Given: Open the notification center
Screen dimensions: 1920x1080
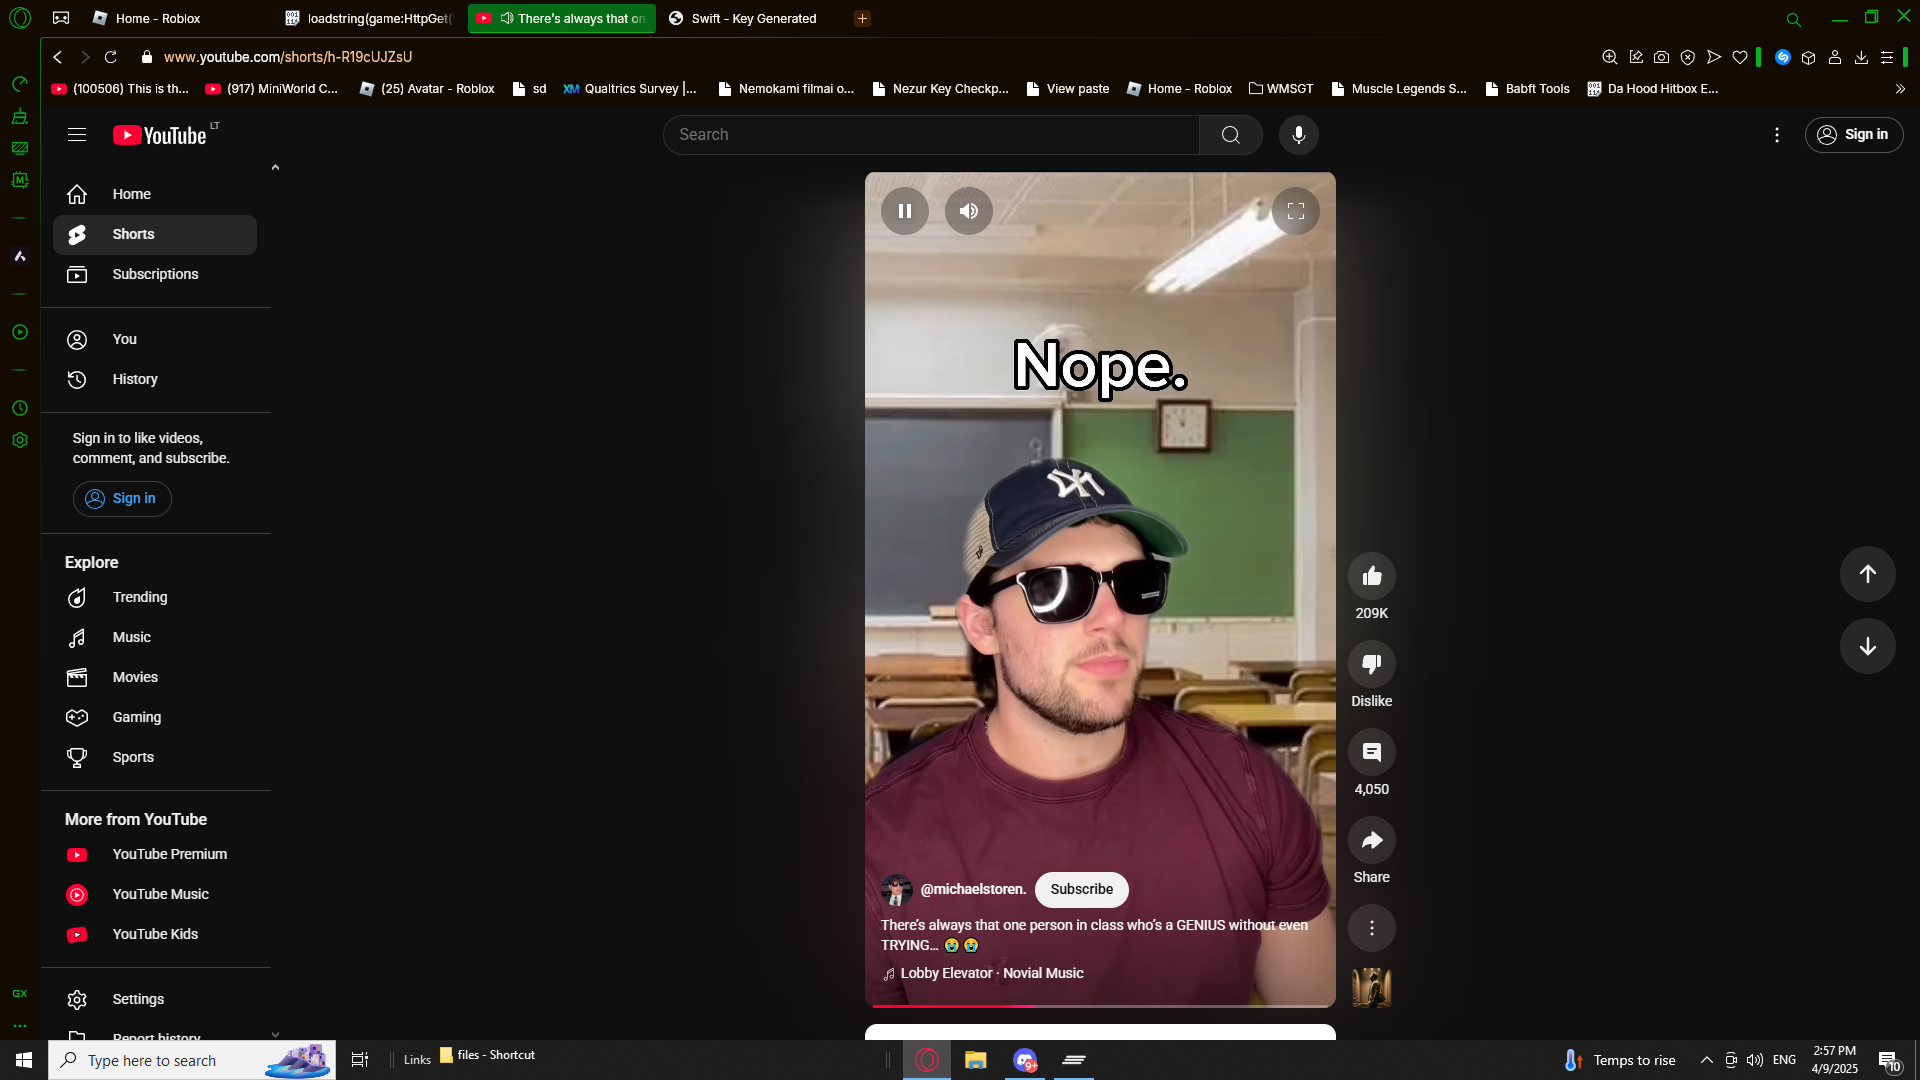Looking at the screenshot, I should 1888,1060.
